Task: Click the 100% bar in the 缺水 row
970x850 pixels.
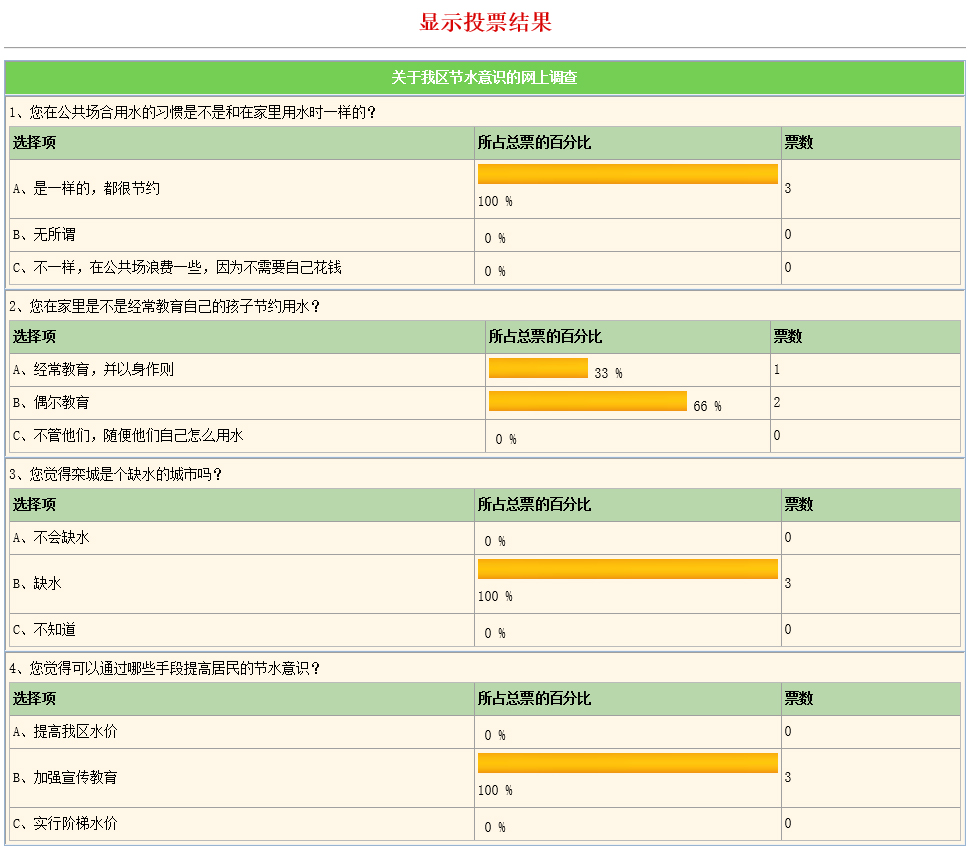Action: tap(627, 569)
